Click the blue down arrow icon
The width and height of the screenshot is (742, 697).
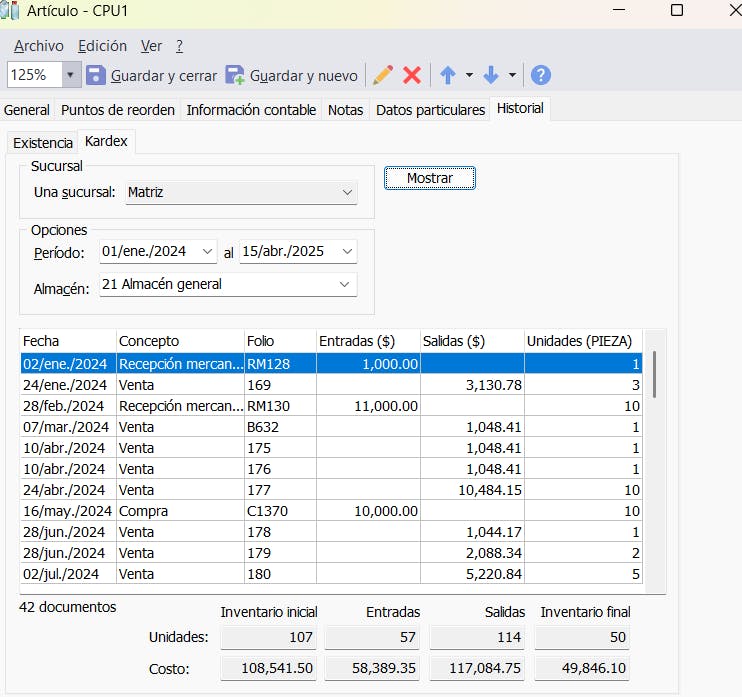coord(491,75)
